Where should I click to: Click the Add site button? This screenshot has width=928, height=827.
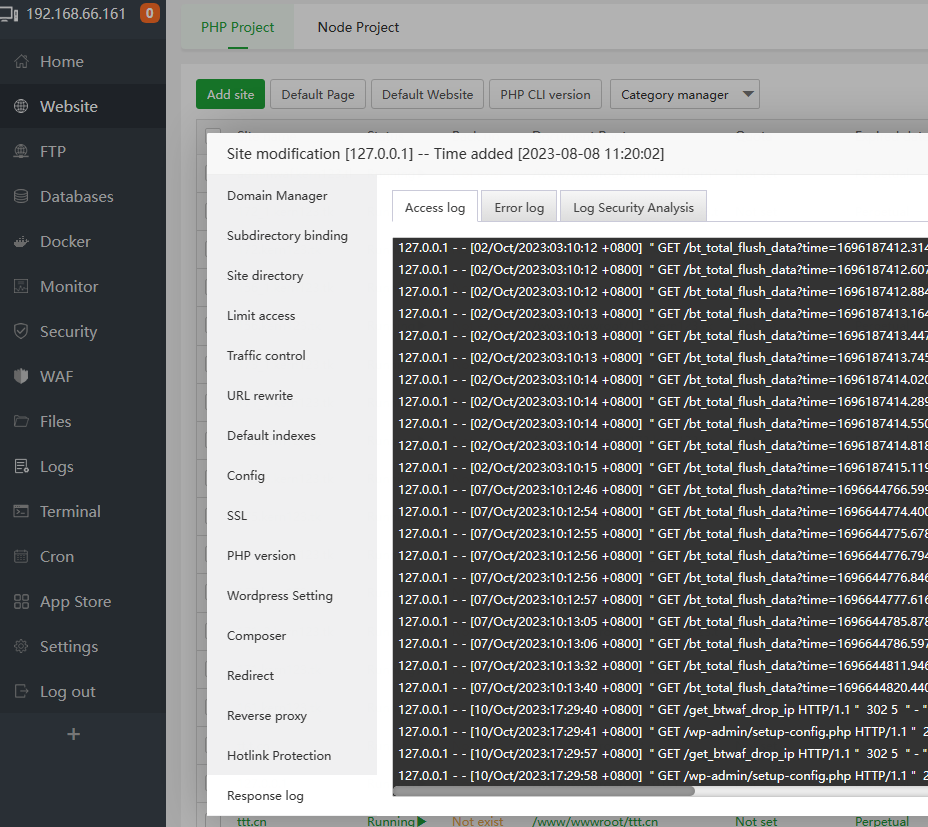click(230, 95)
